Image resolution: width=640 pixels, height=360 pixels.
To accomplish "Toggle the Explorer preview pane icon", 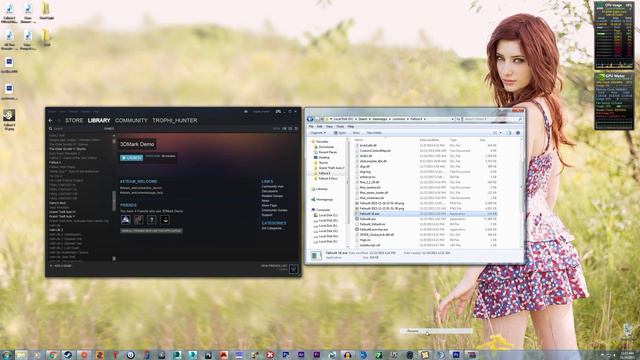I will [x=509, y=133].
